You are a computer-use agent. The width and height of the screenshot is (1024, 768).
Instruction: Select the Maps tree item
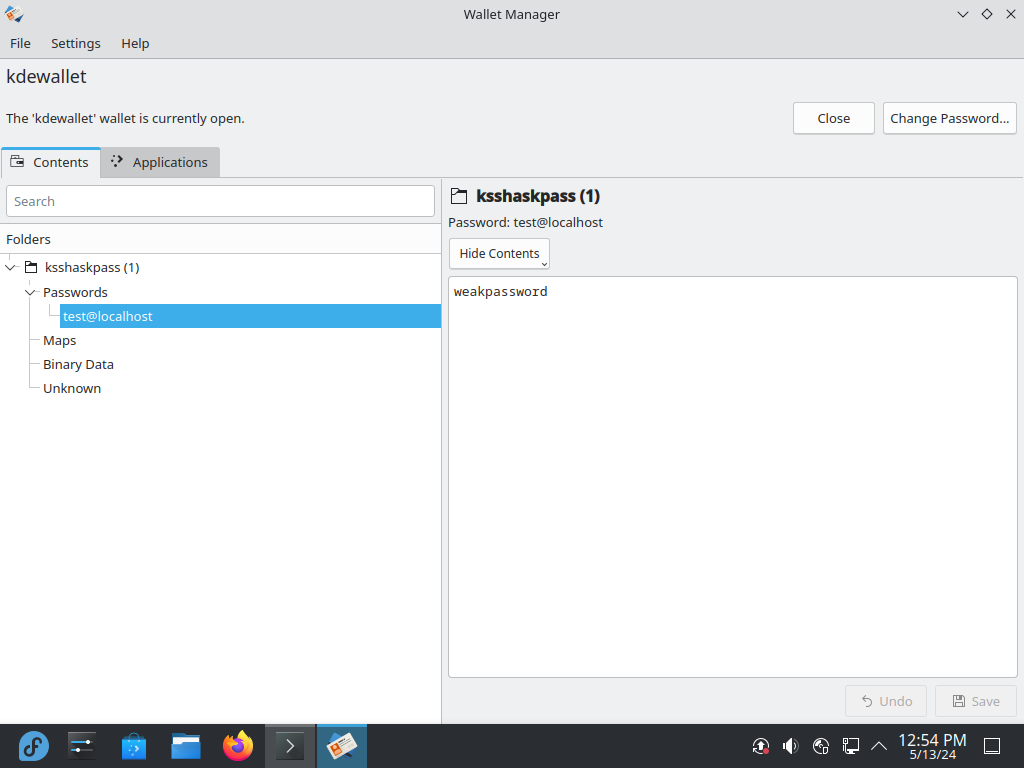pyautogui.click(x=59, y=340)
